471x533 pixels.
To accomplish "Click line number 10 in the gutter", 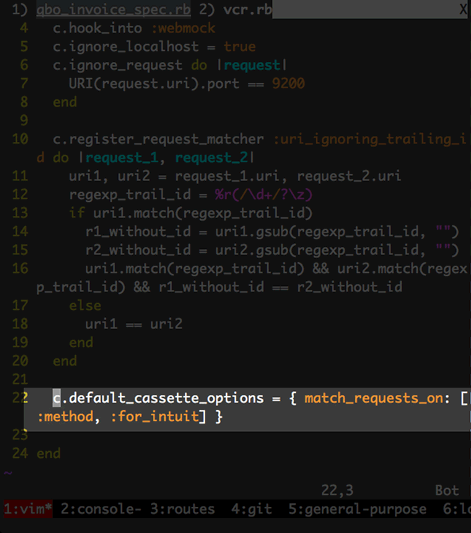I will point(20,139).
